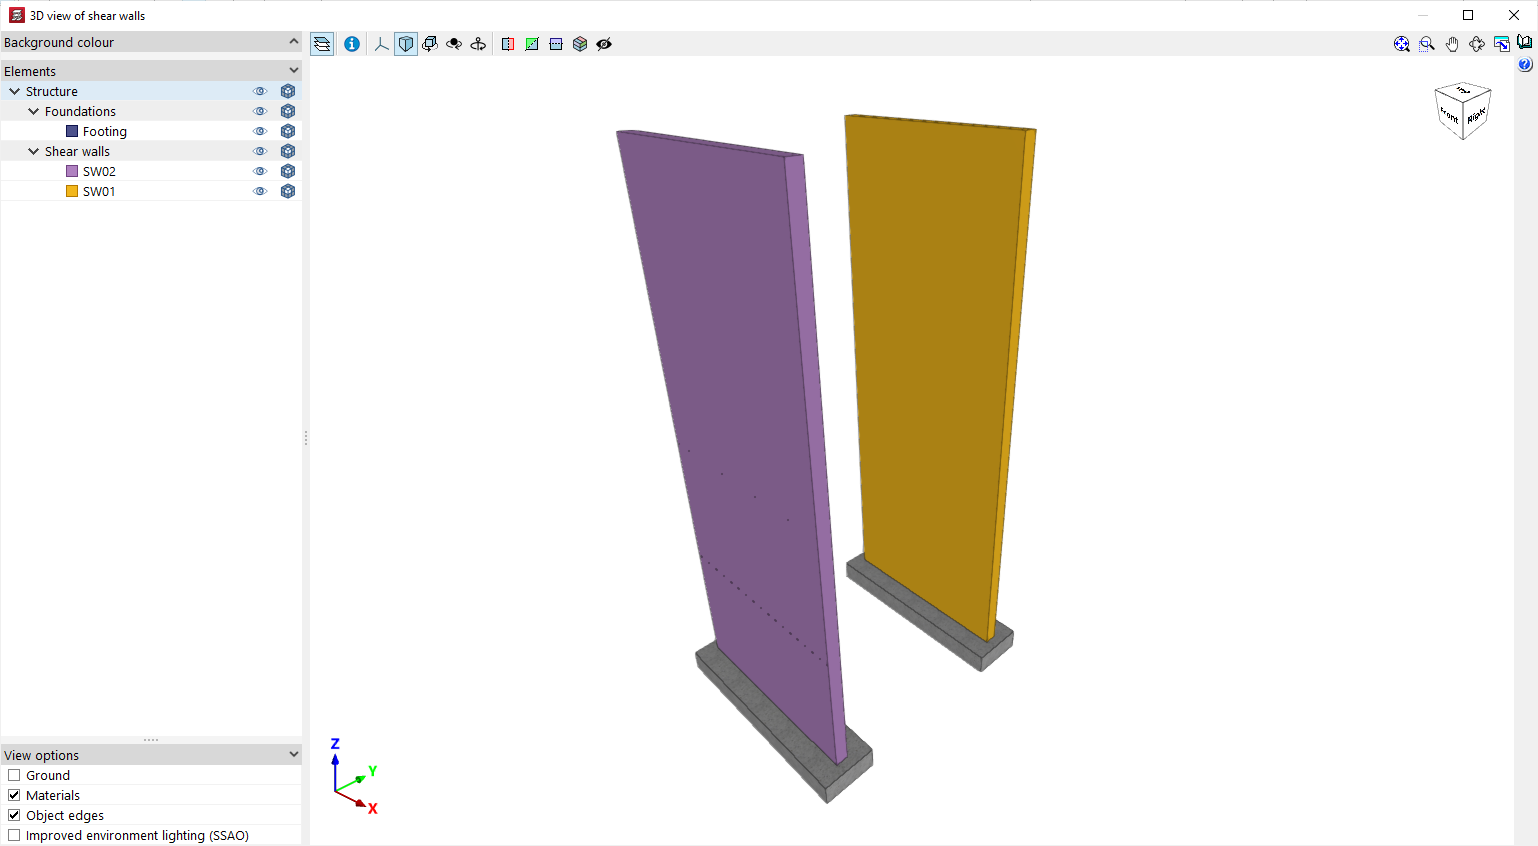Click the red-edged vertical section icon

[x=508, y=44]
